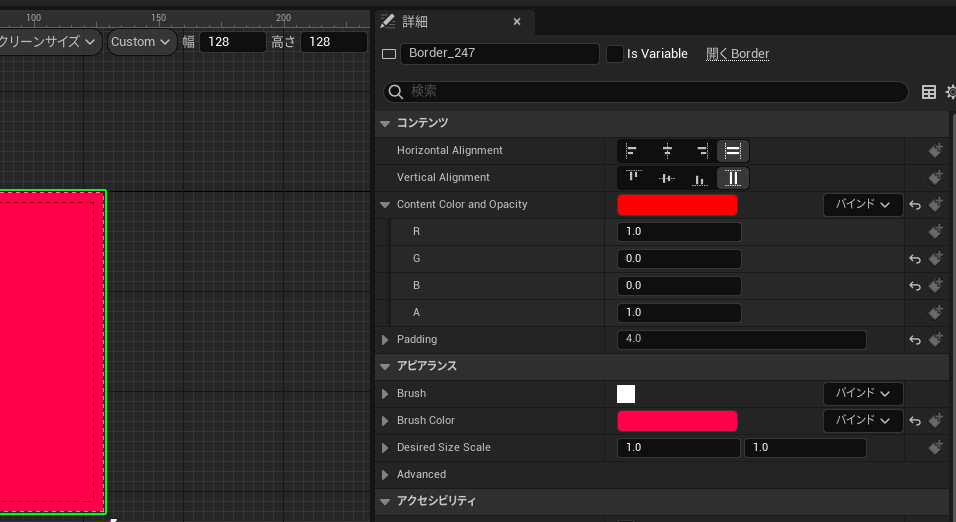The image size is (956, 522).
Task: Click Horizontal Alignment row binding icon
Action: [x=935, y=151]
